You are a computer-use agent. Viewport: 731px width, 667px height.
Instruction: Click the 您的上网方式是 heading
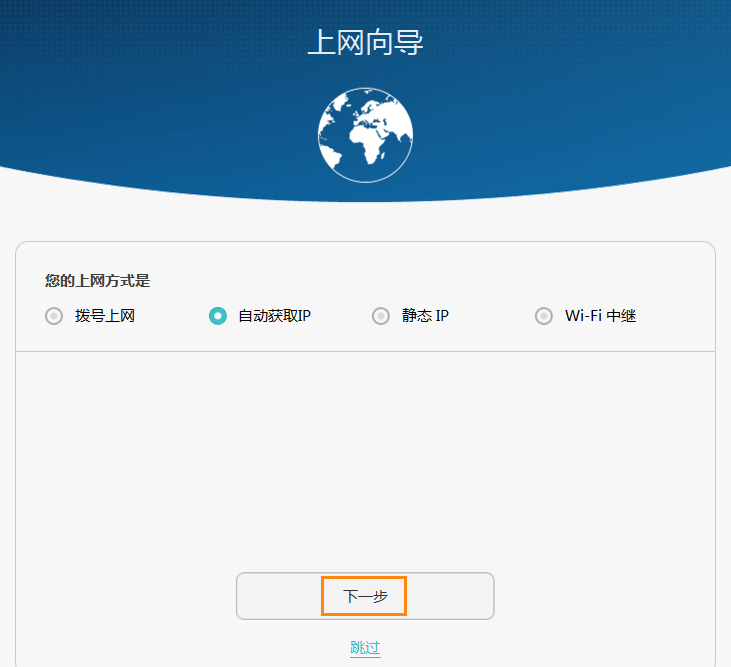[x=97, y=281]
